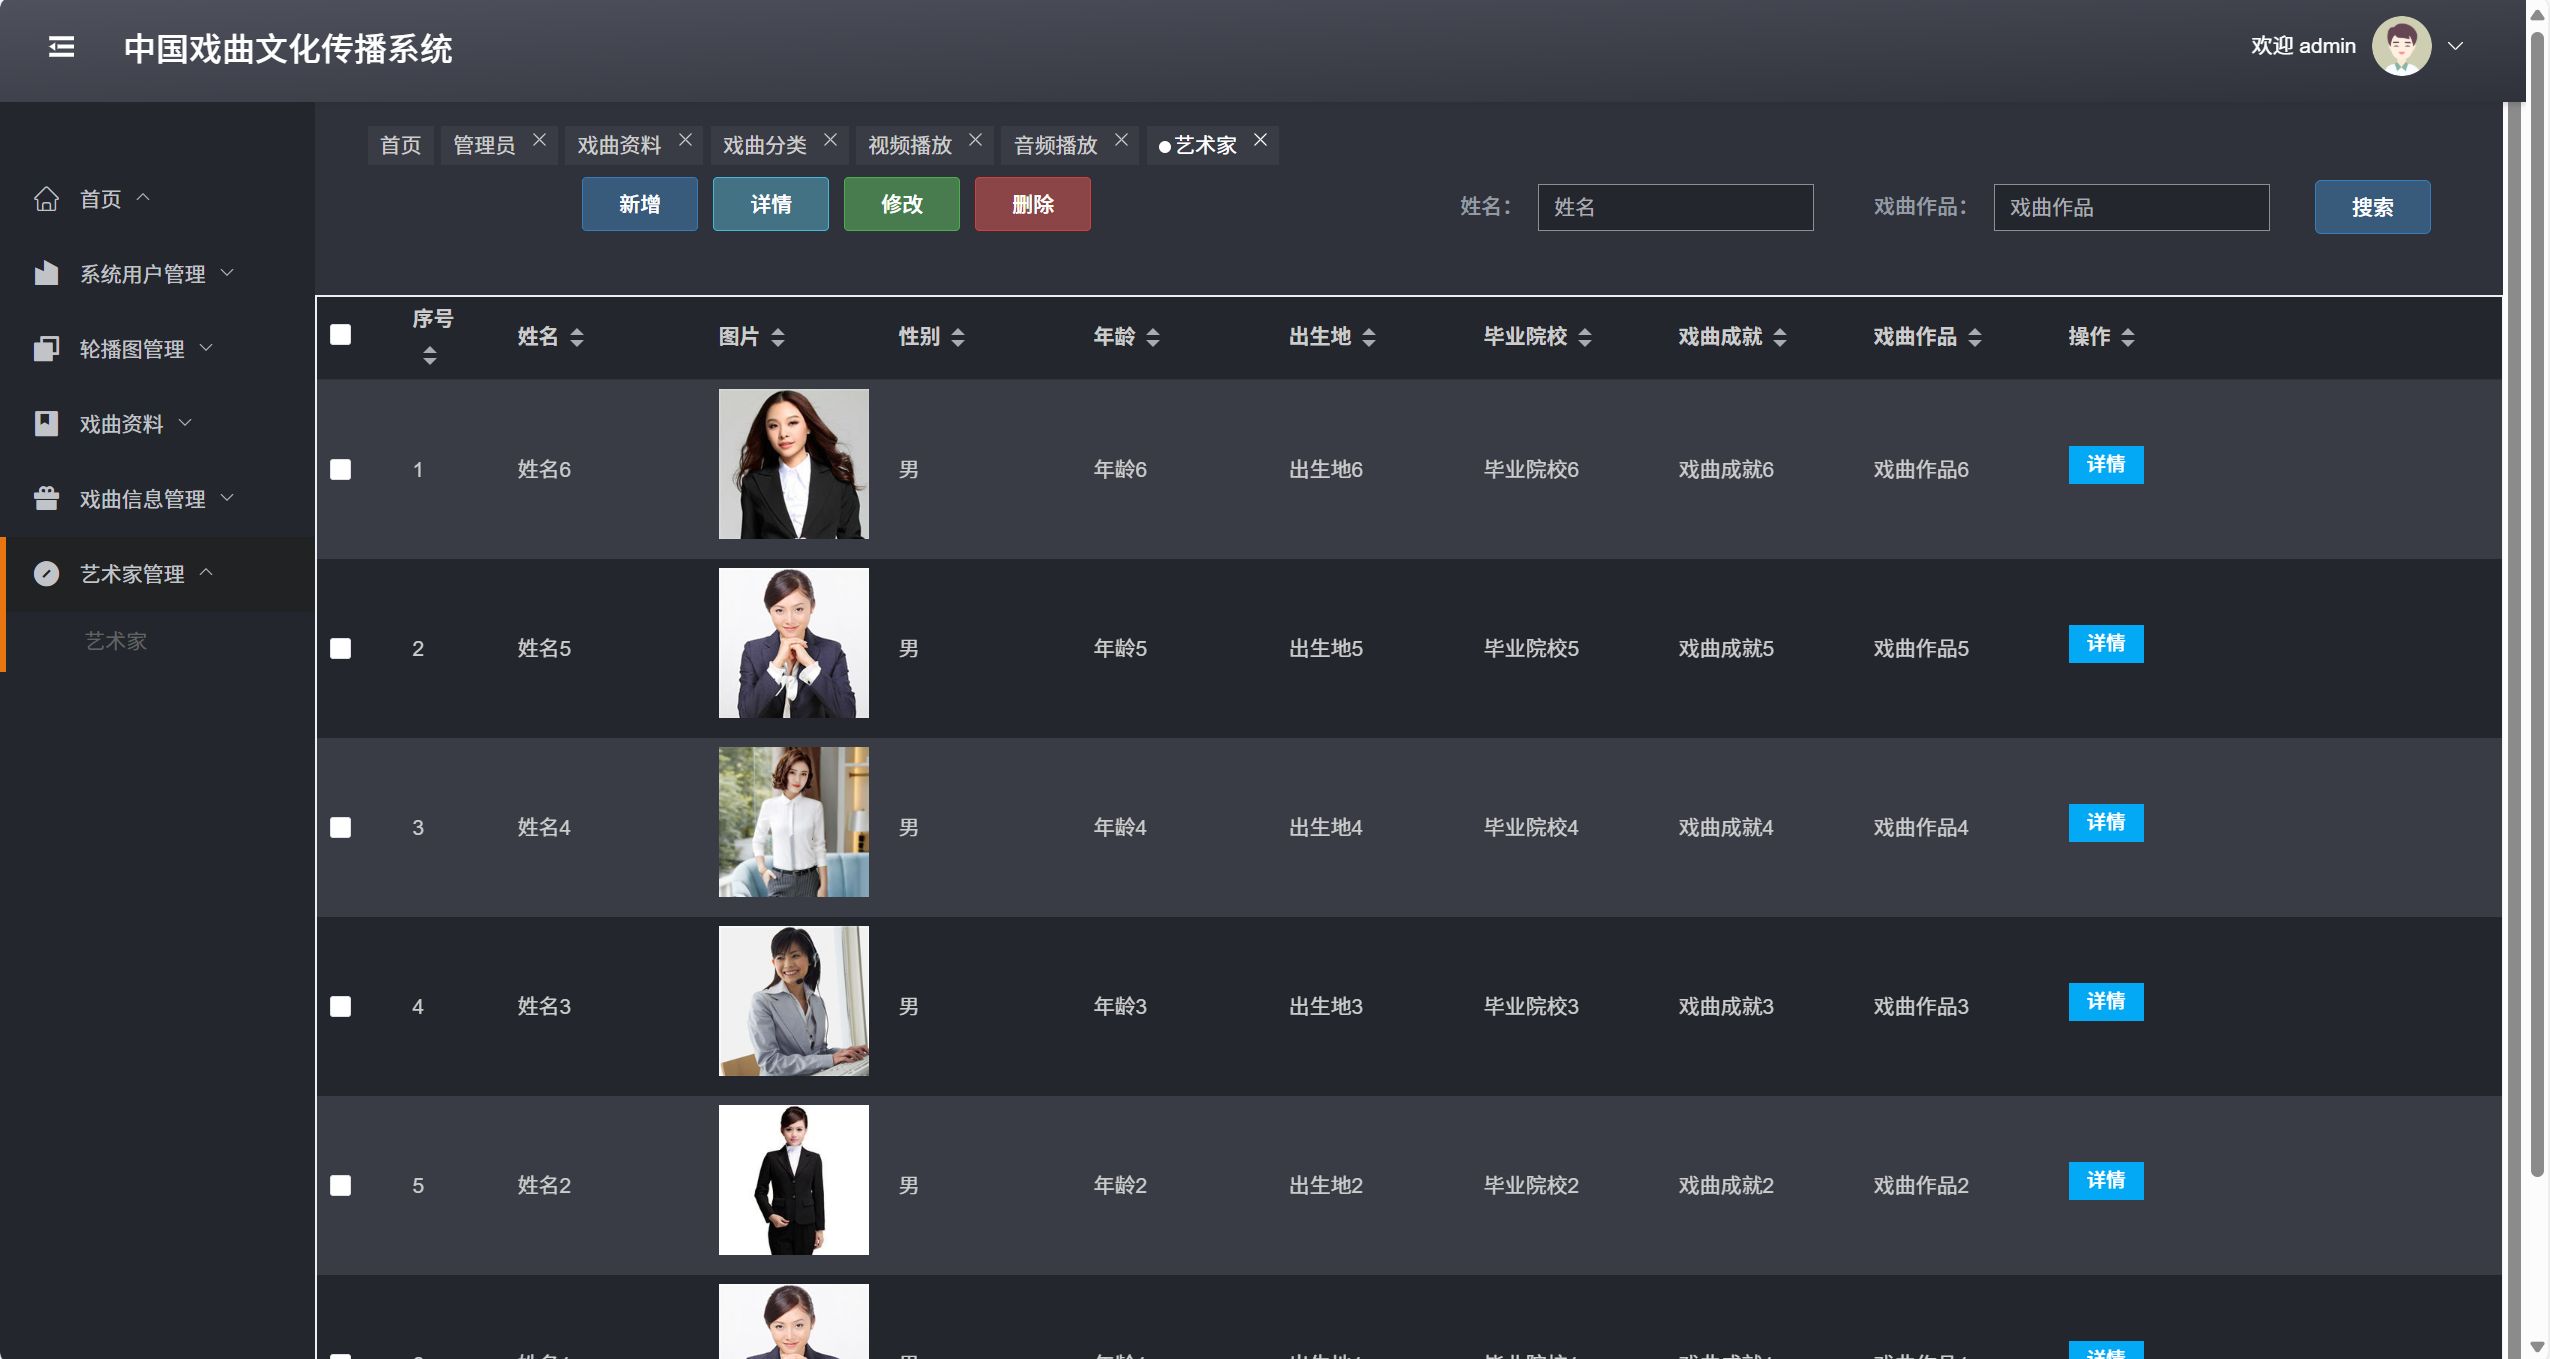
Task: Click the 系统用户管理 sidebar icon
Action: pos(46,273)
